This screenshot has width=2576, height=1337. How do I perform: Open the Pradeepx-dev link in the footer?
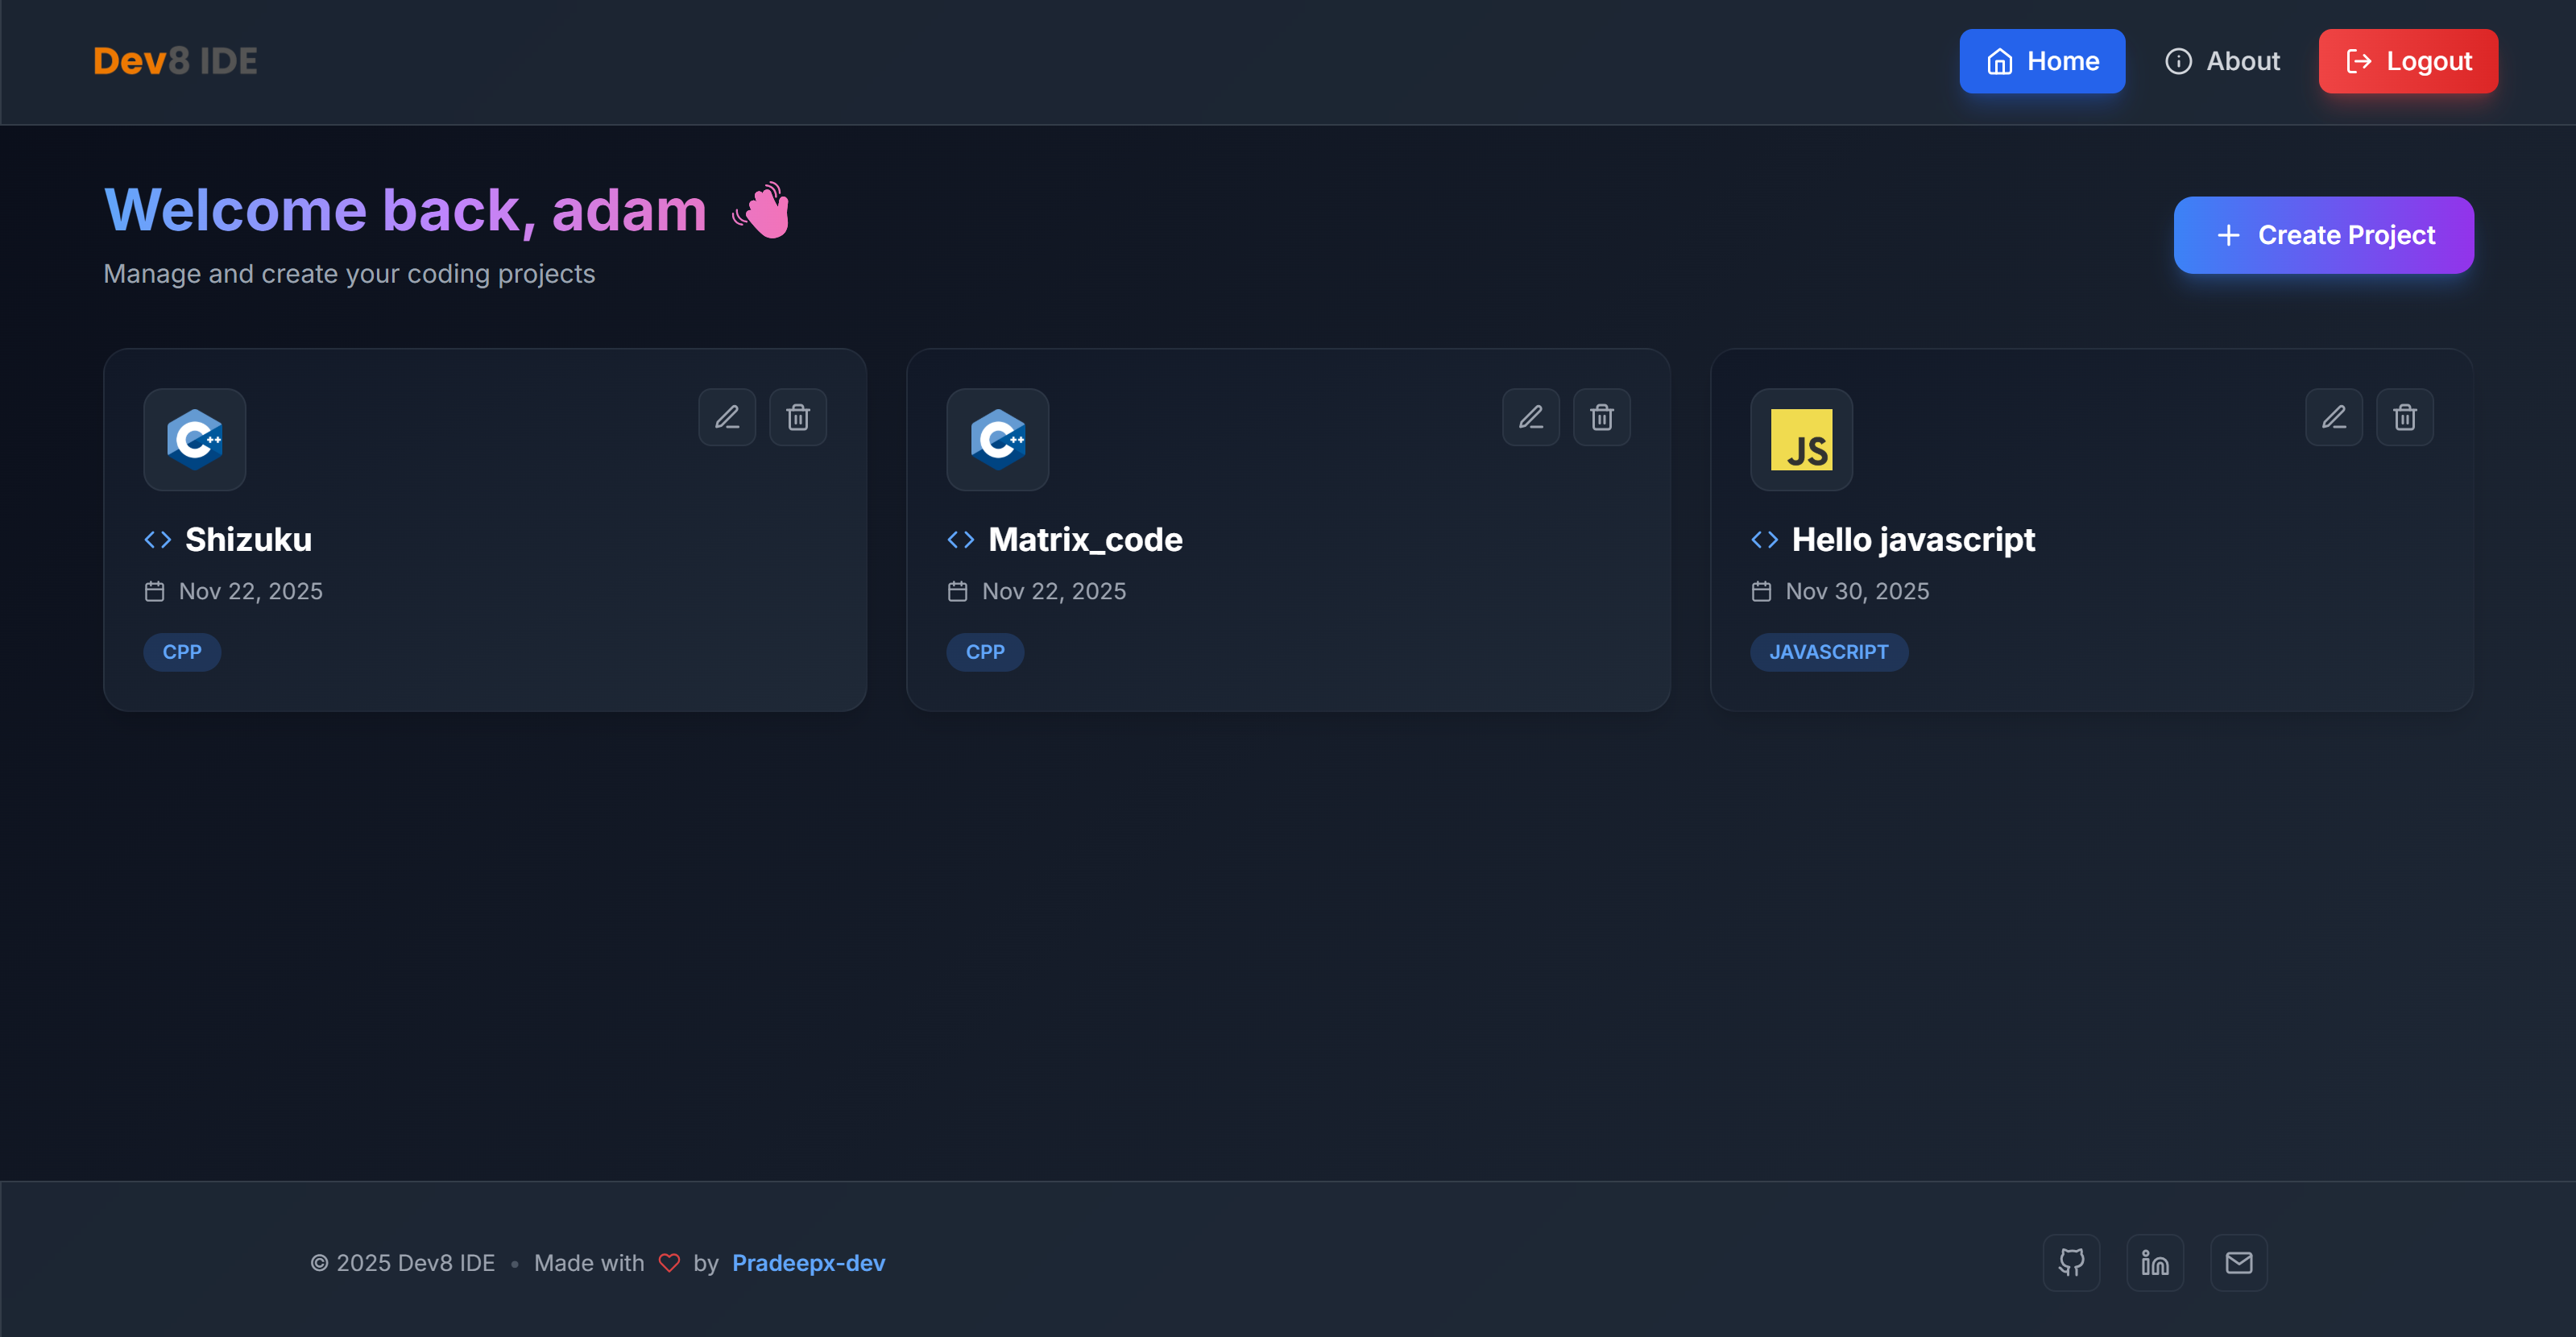[x=808, y=1263]
